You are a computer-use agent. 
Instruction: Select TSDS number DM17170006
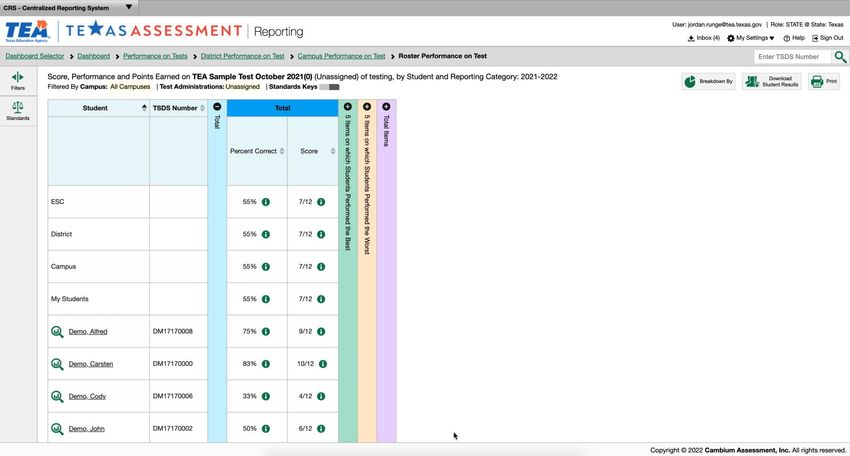pyautogui.click(x=172, y=396)
